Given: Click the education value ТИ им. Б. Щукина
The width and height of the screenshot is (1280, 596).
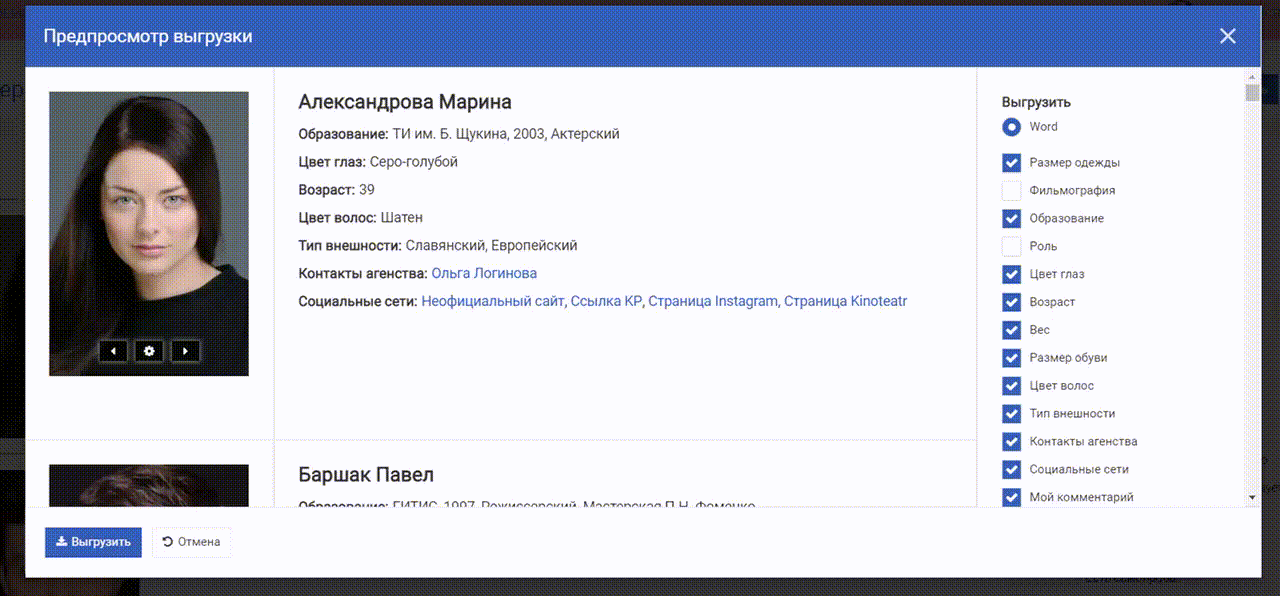Looking at the screenshot, I should pos(449,134).
